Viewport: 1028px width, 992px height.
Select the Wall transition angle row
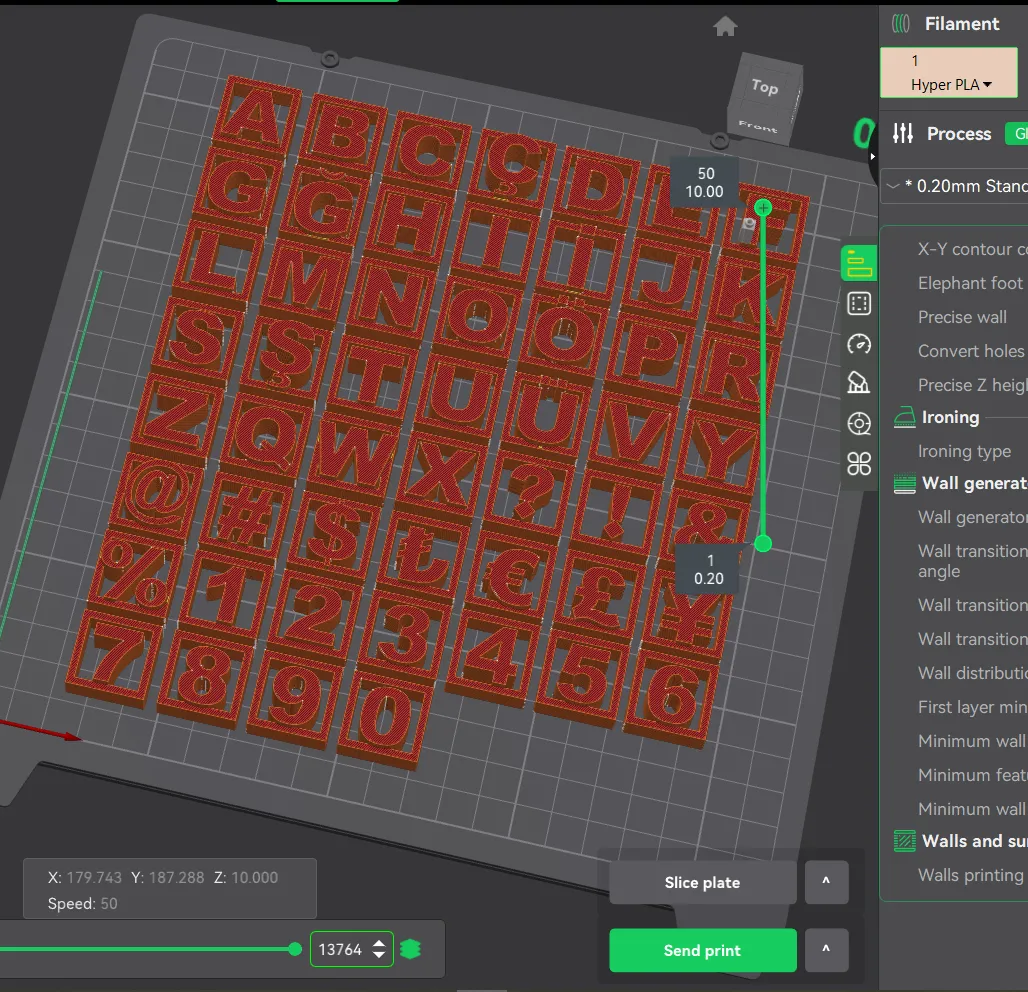973,561
